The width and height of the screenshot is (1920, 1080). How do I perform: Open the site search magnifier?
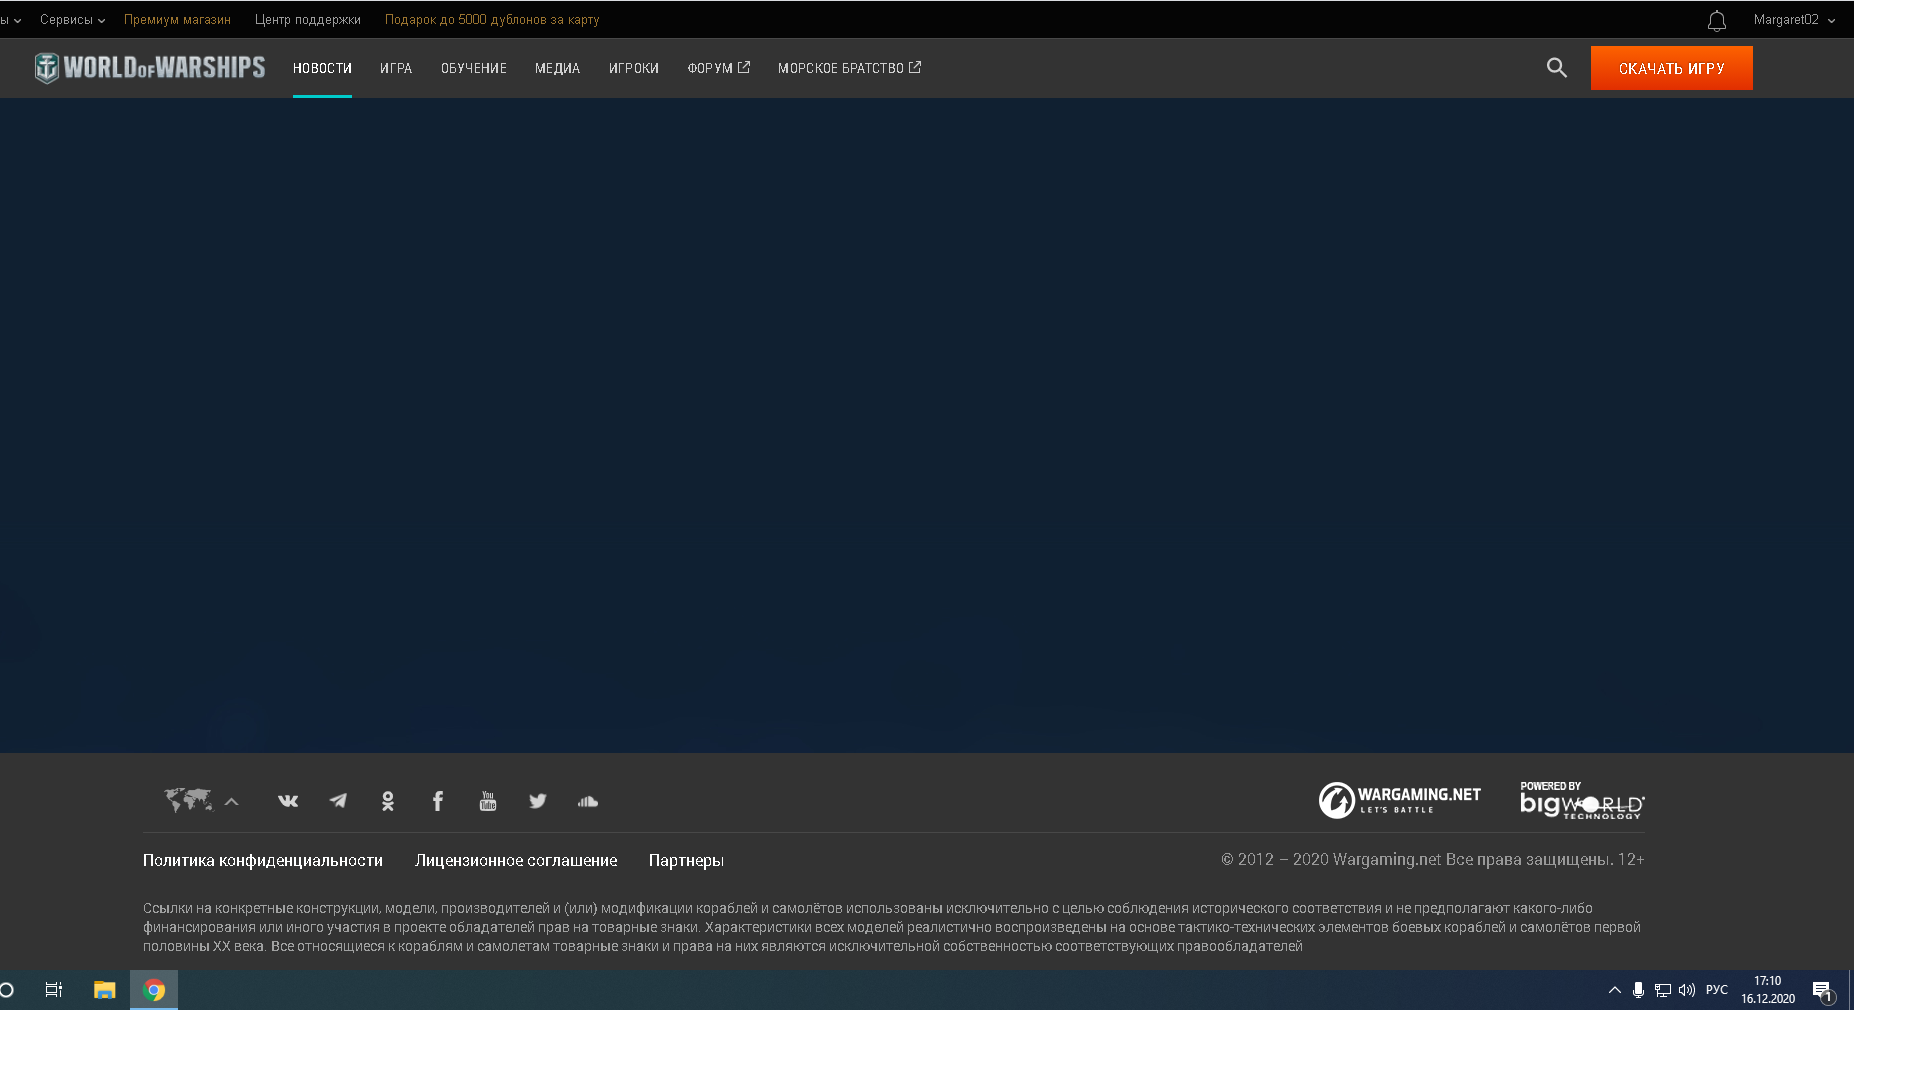pyautogui.click(x=1557, y=68)
